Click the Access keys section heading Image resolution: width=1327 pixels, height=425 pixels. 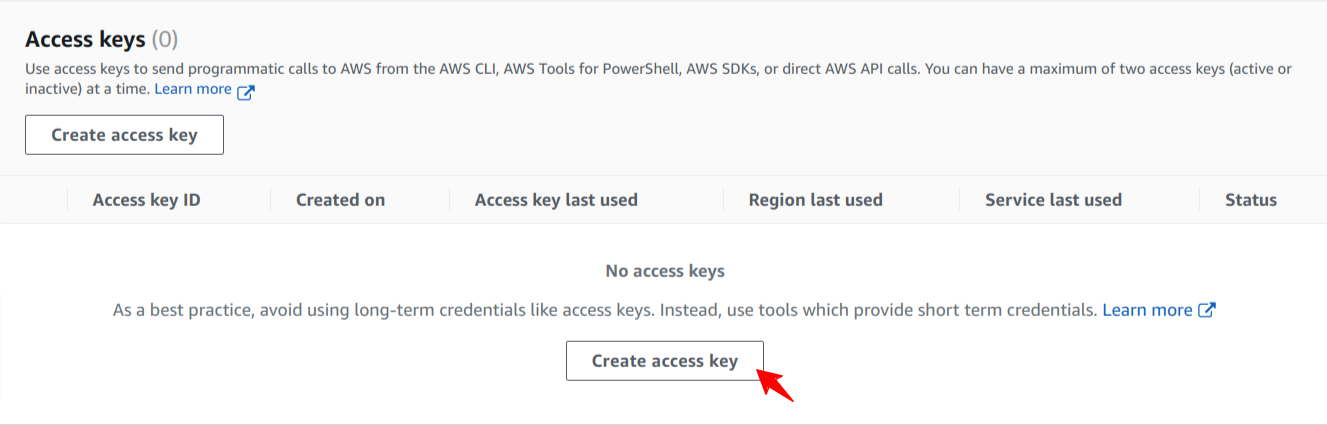pyautogui.click(x=85, y=40)
